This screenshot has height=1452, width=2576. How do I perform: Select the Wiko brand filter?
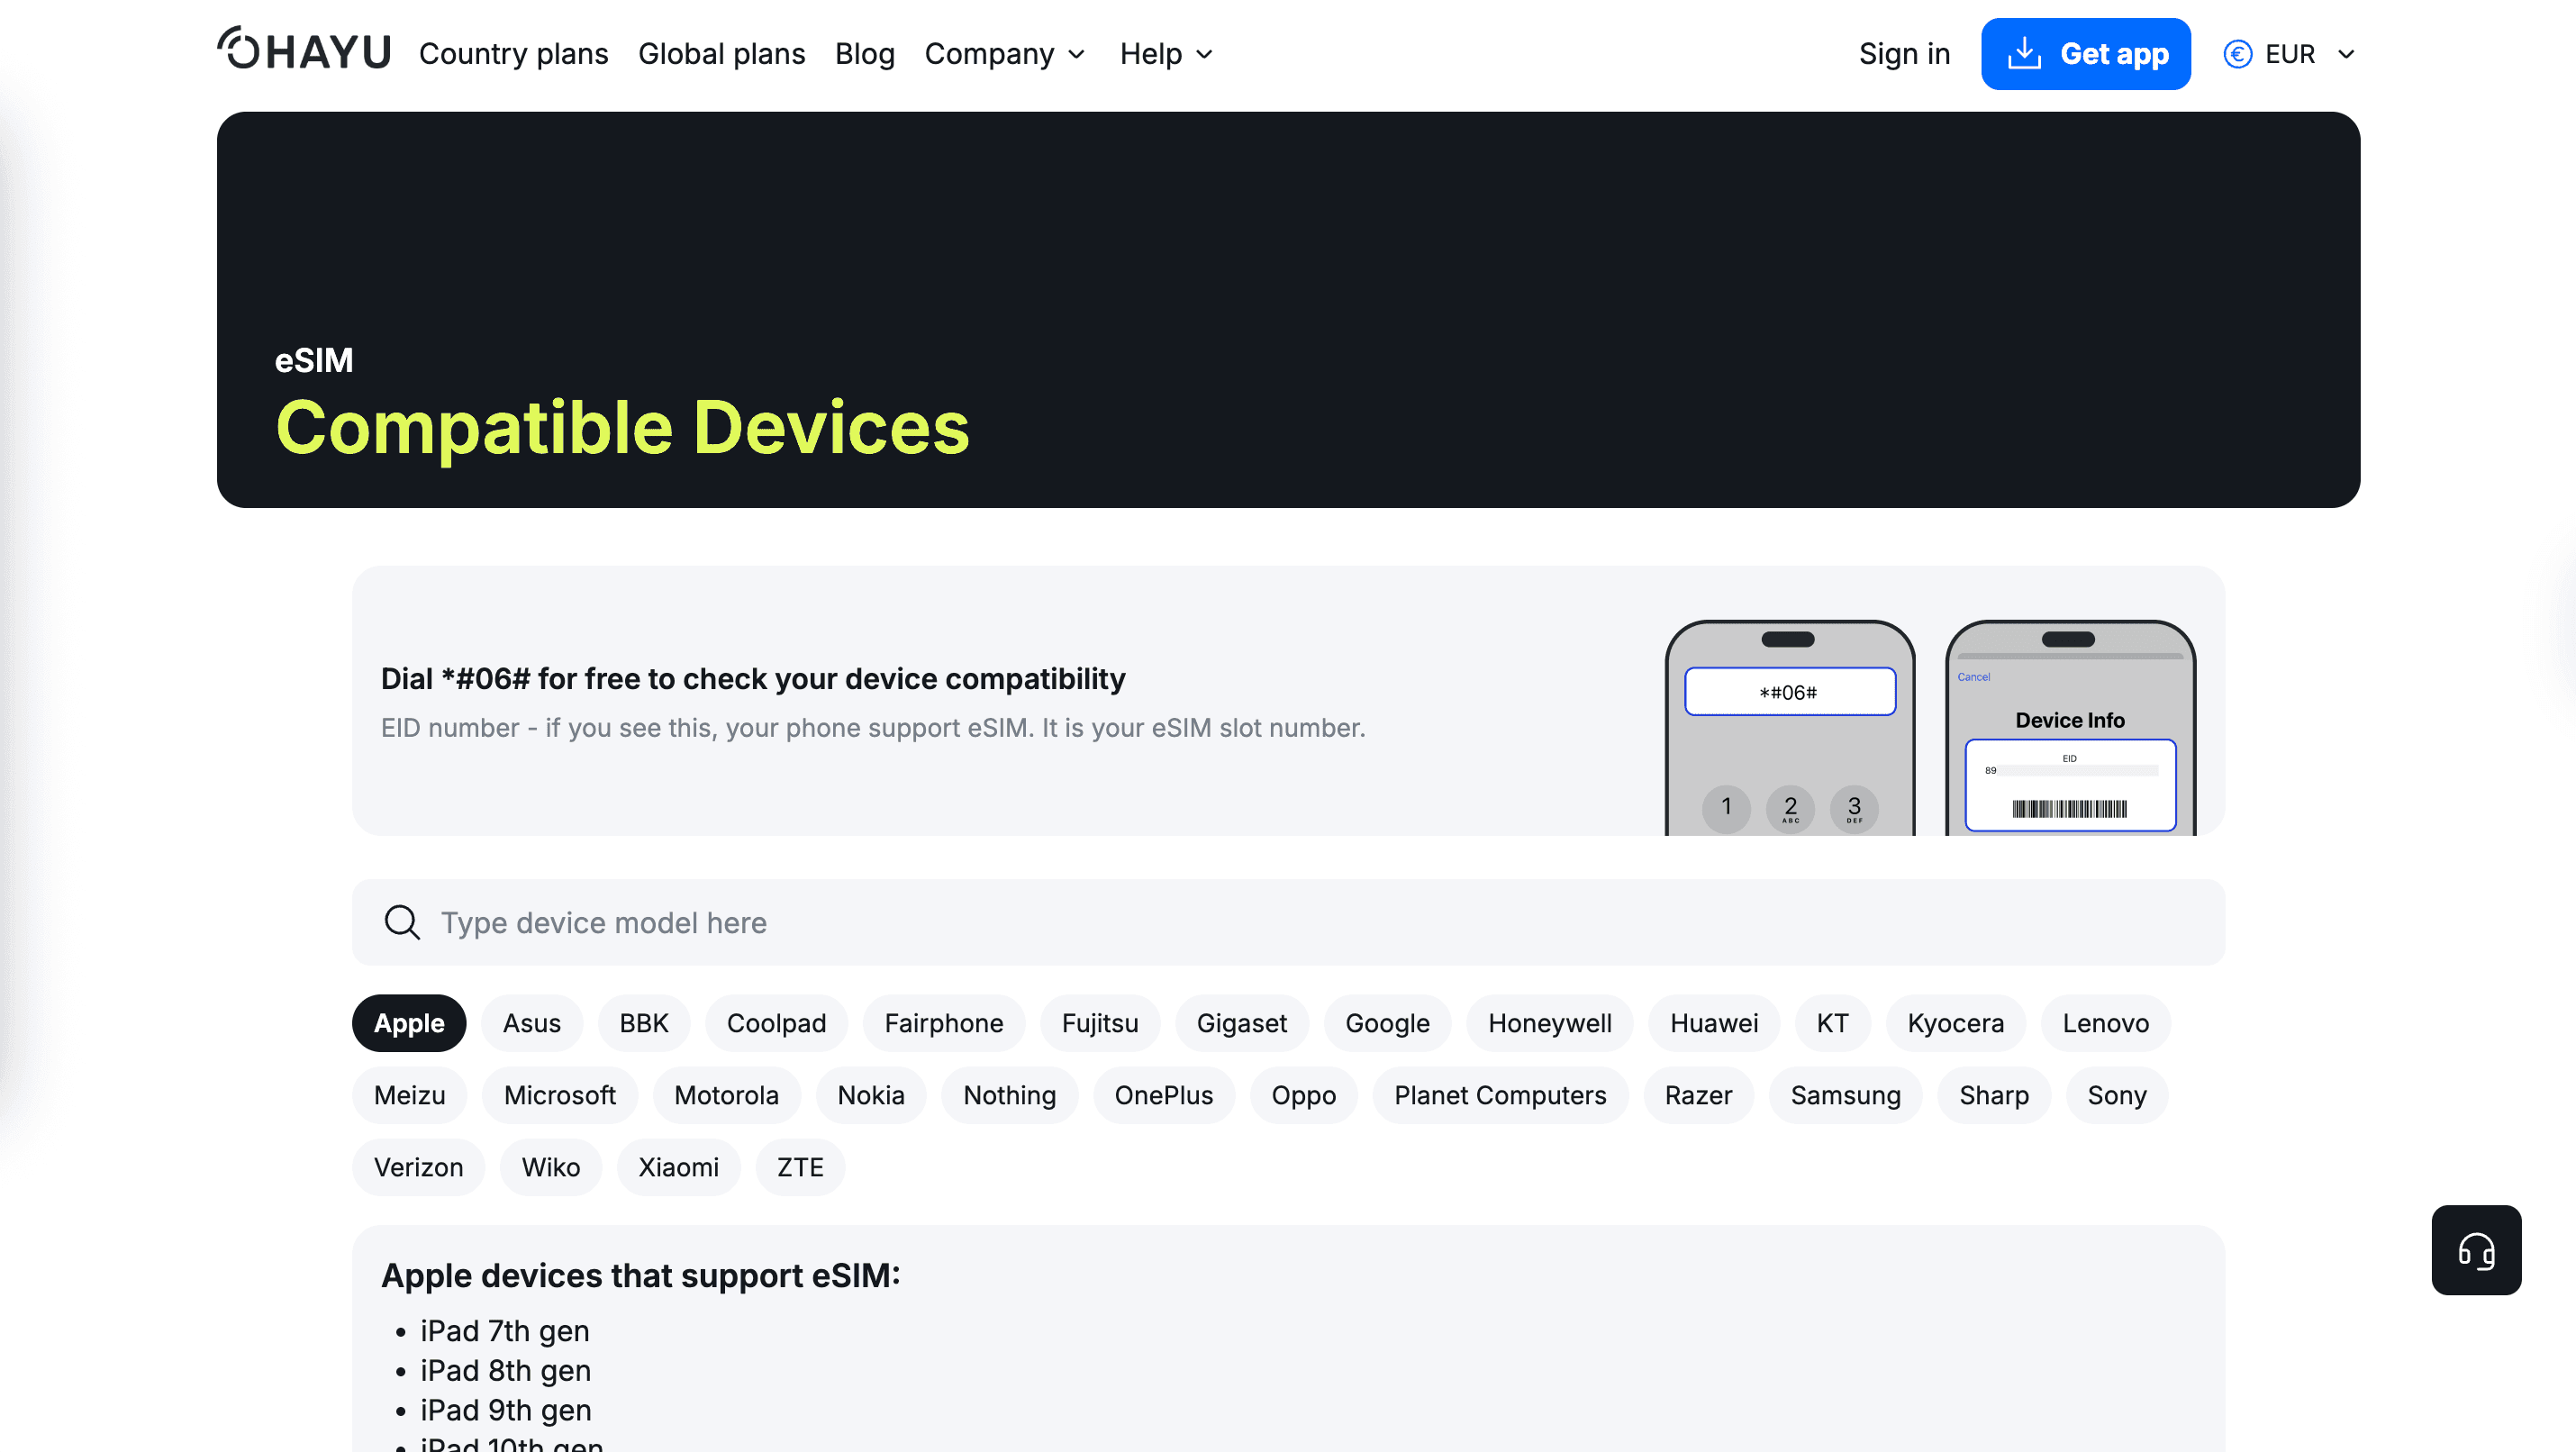(x=550, y=1167)
